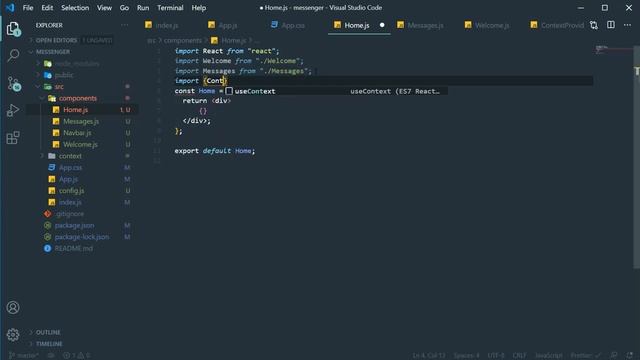Expand the public folder
This screenshot has height=360, width=640.
(64, 75)
